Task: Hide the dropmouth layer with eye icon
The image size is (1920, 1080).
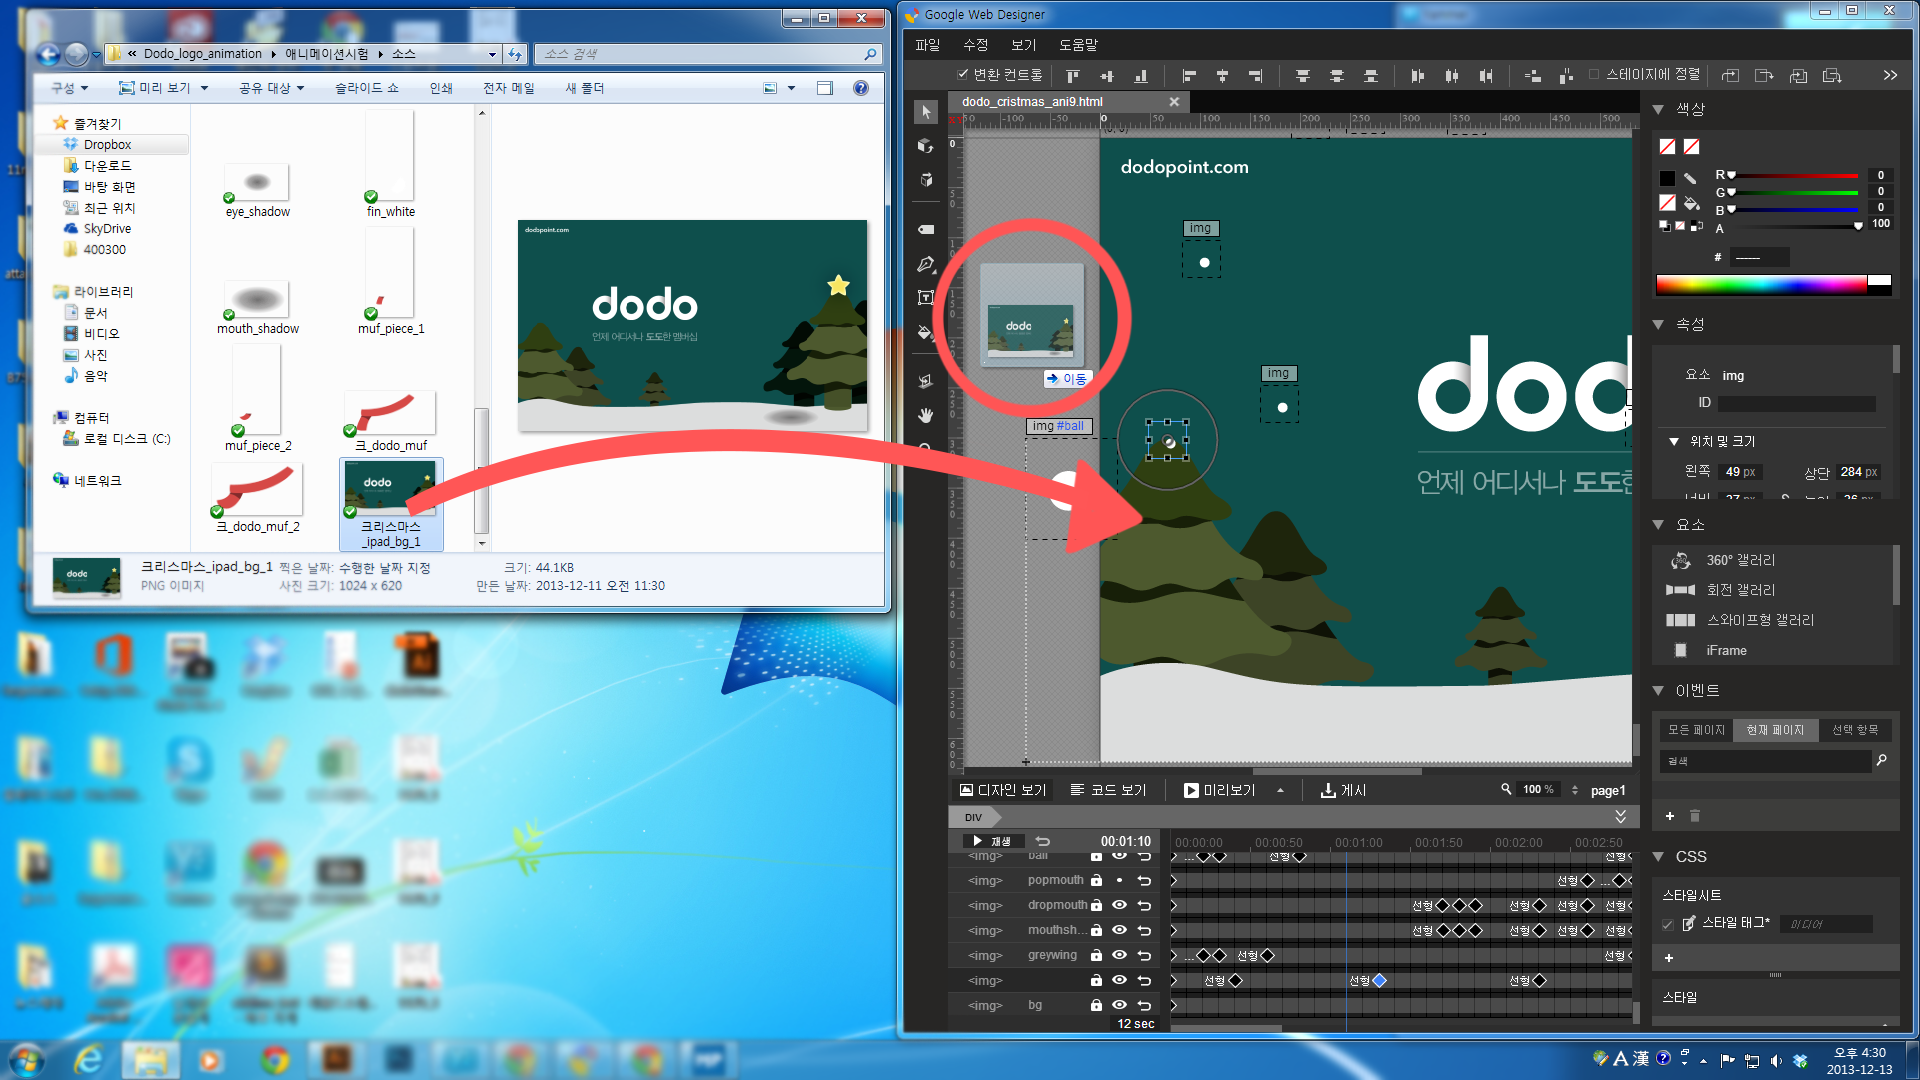Action: pos(1119,905)
